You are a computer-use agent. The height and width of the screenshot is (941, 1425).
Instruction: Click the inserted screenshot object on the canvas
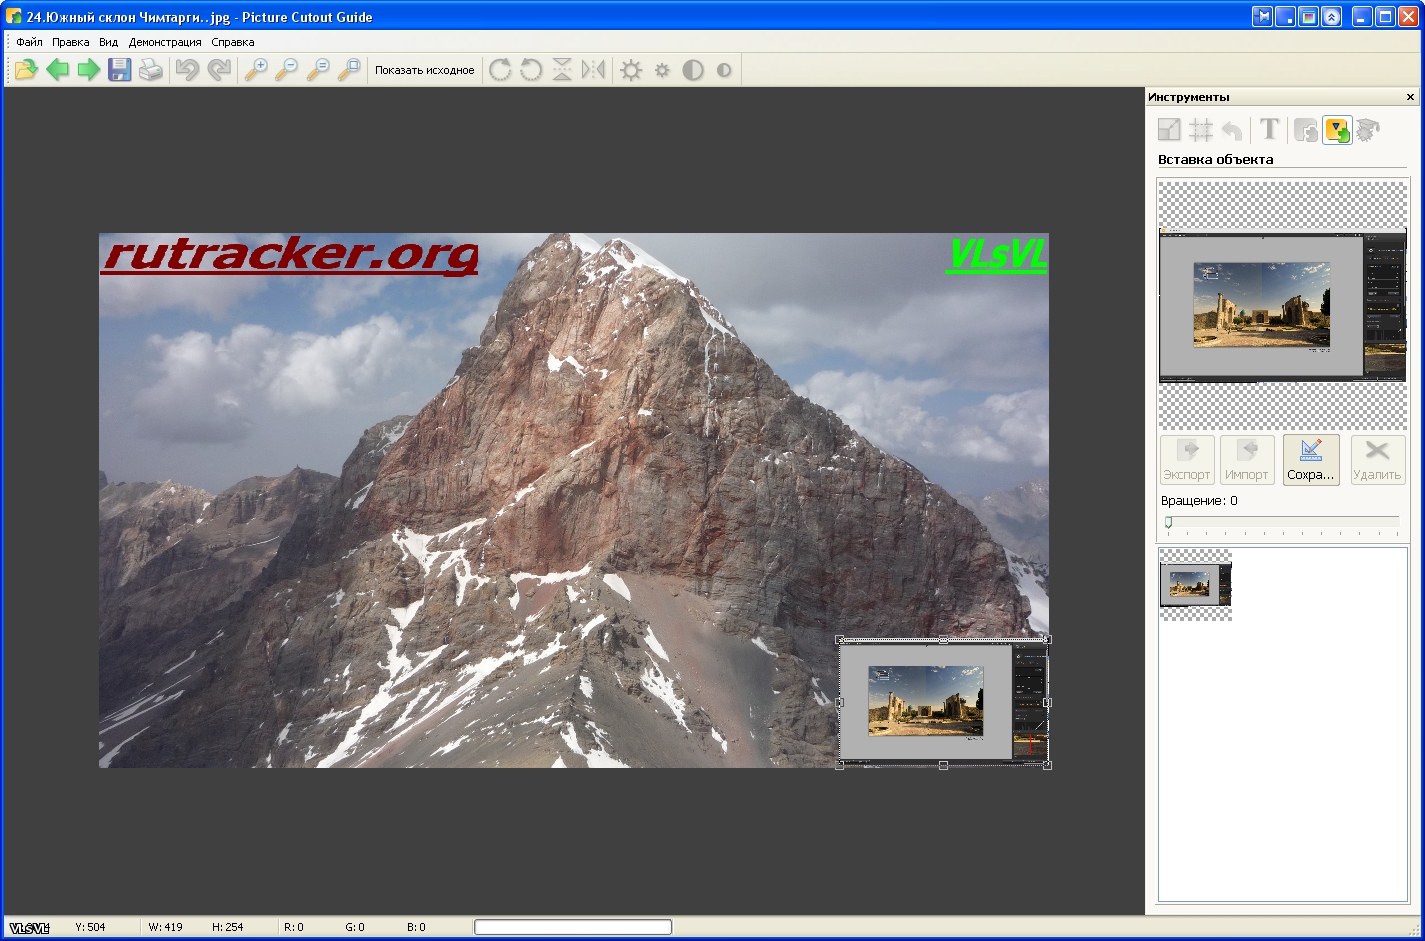[943, 702]
